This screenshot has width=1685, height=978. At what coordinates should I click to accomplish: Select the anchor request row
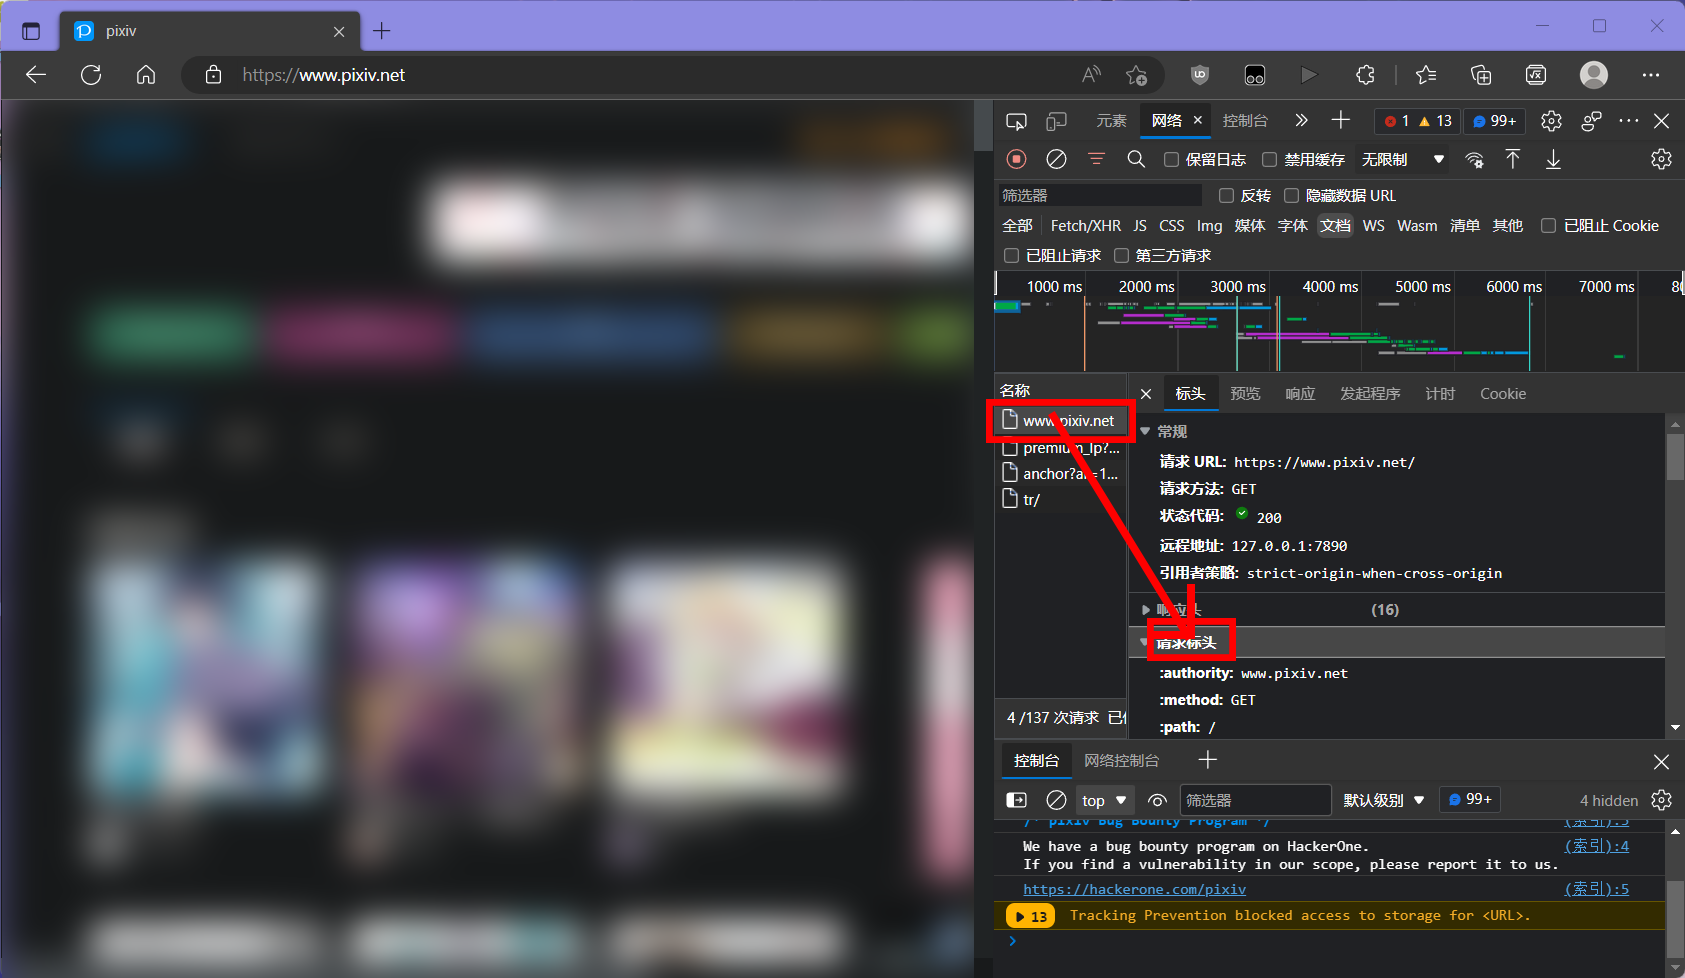click(1062, 474)
